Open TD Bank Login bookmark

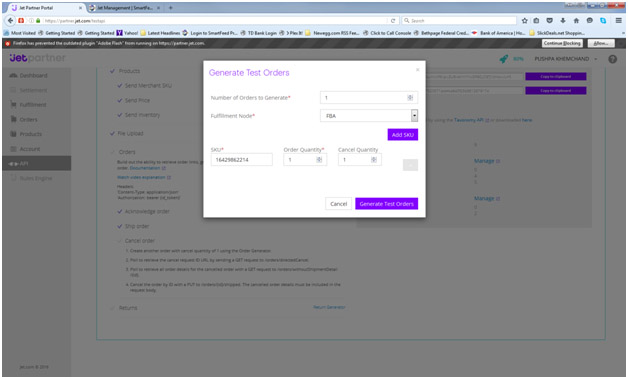pyautogui.click(x=258, y=33)
